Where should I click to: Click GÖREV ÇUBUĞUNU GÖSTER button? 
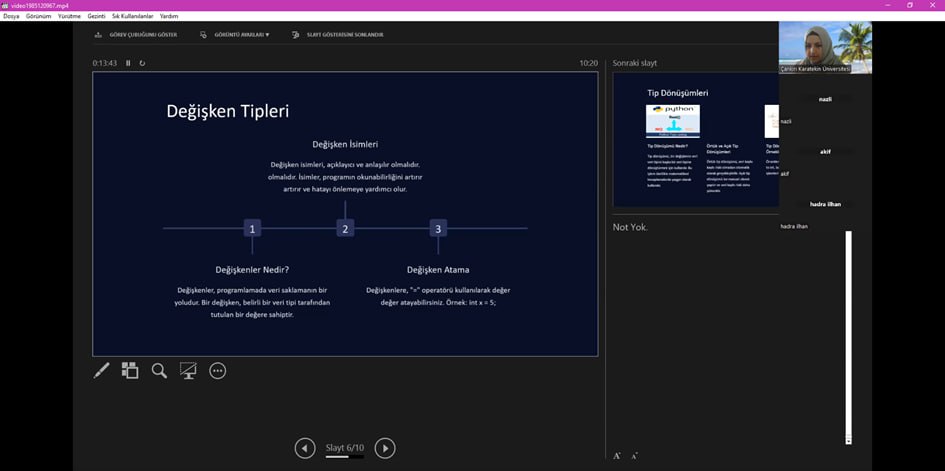click(136, 35)
